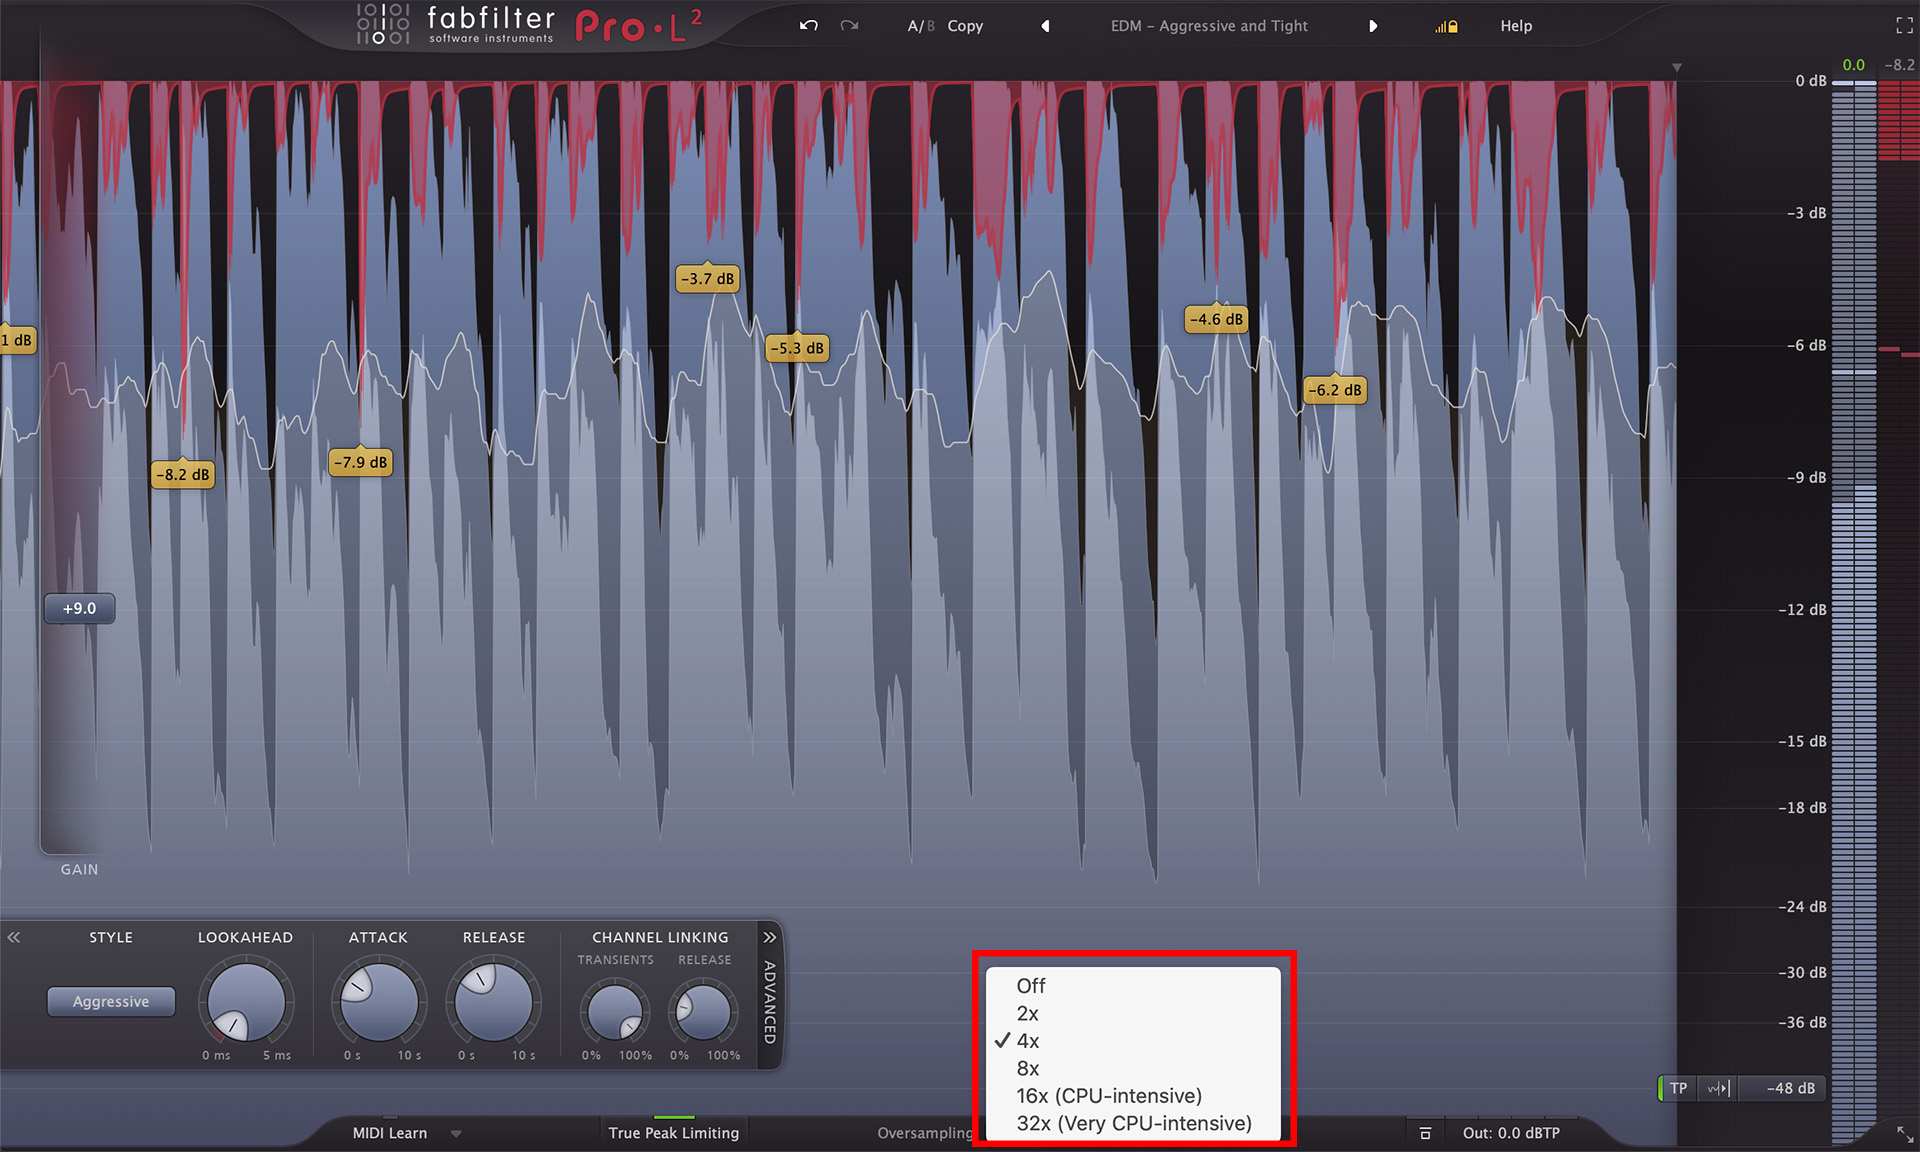Copy the current state to the other slot
Viewport: 1920px width, 1152px height.
(x=965, y=26)
